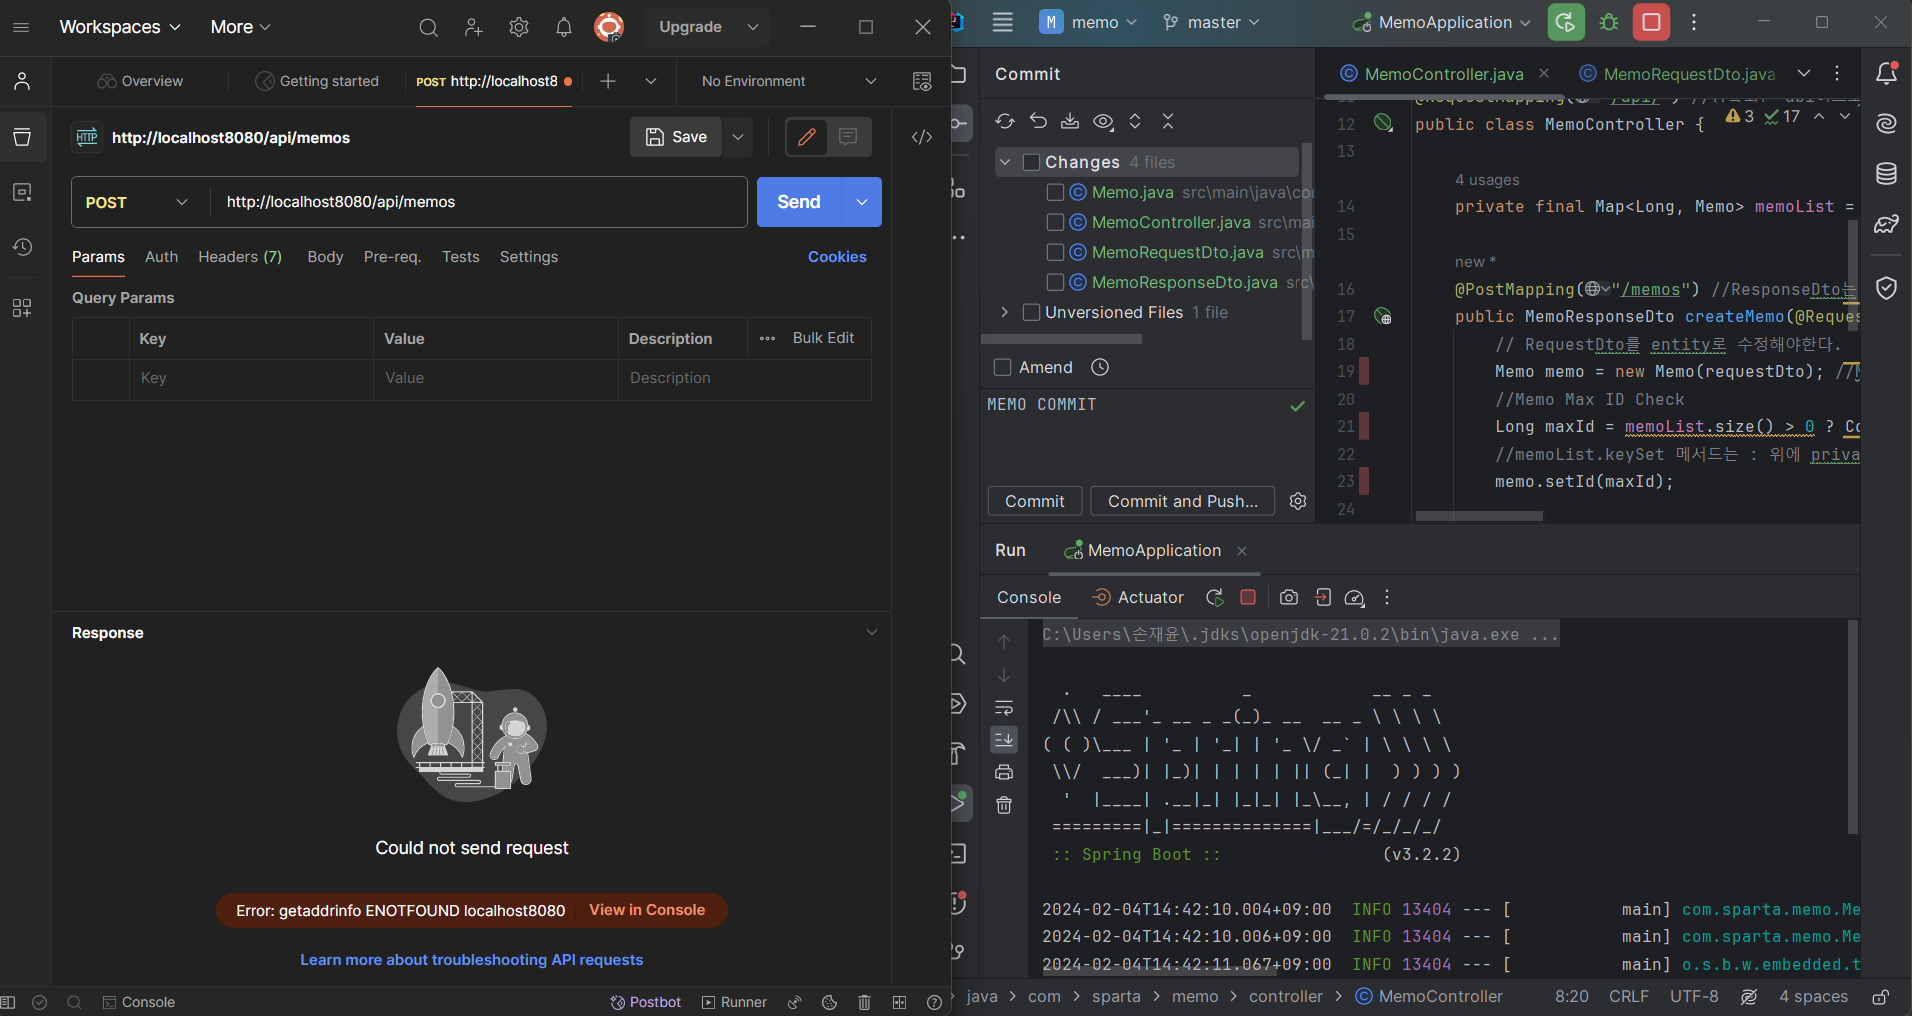Click the request URL input field

point(478,202)
